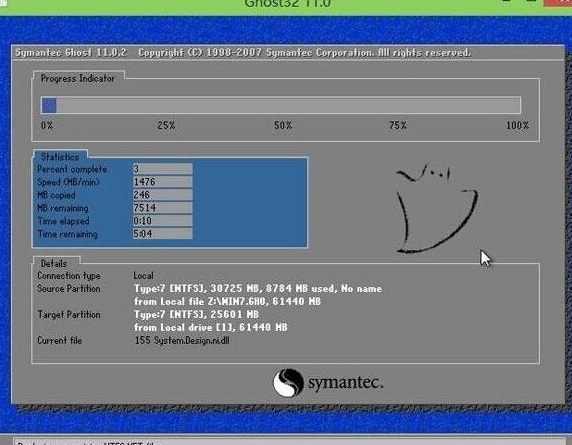This screenshot has height=445, width=572.
Task: Select the MB copied value 246
Action: pyautogui.click(x=162, y=195)
